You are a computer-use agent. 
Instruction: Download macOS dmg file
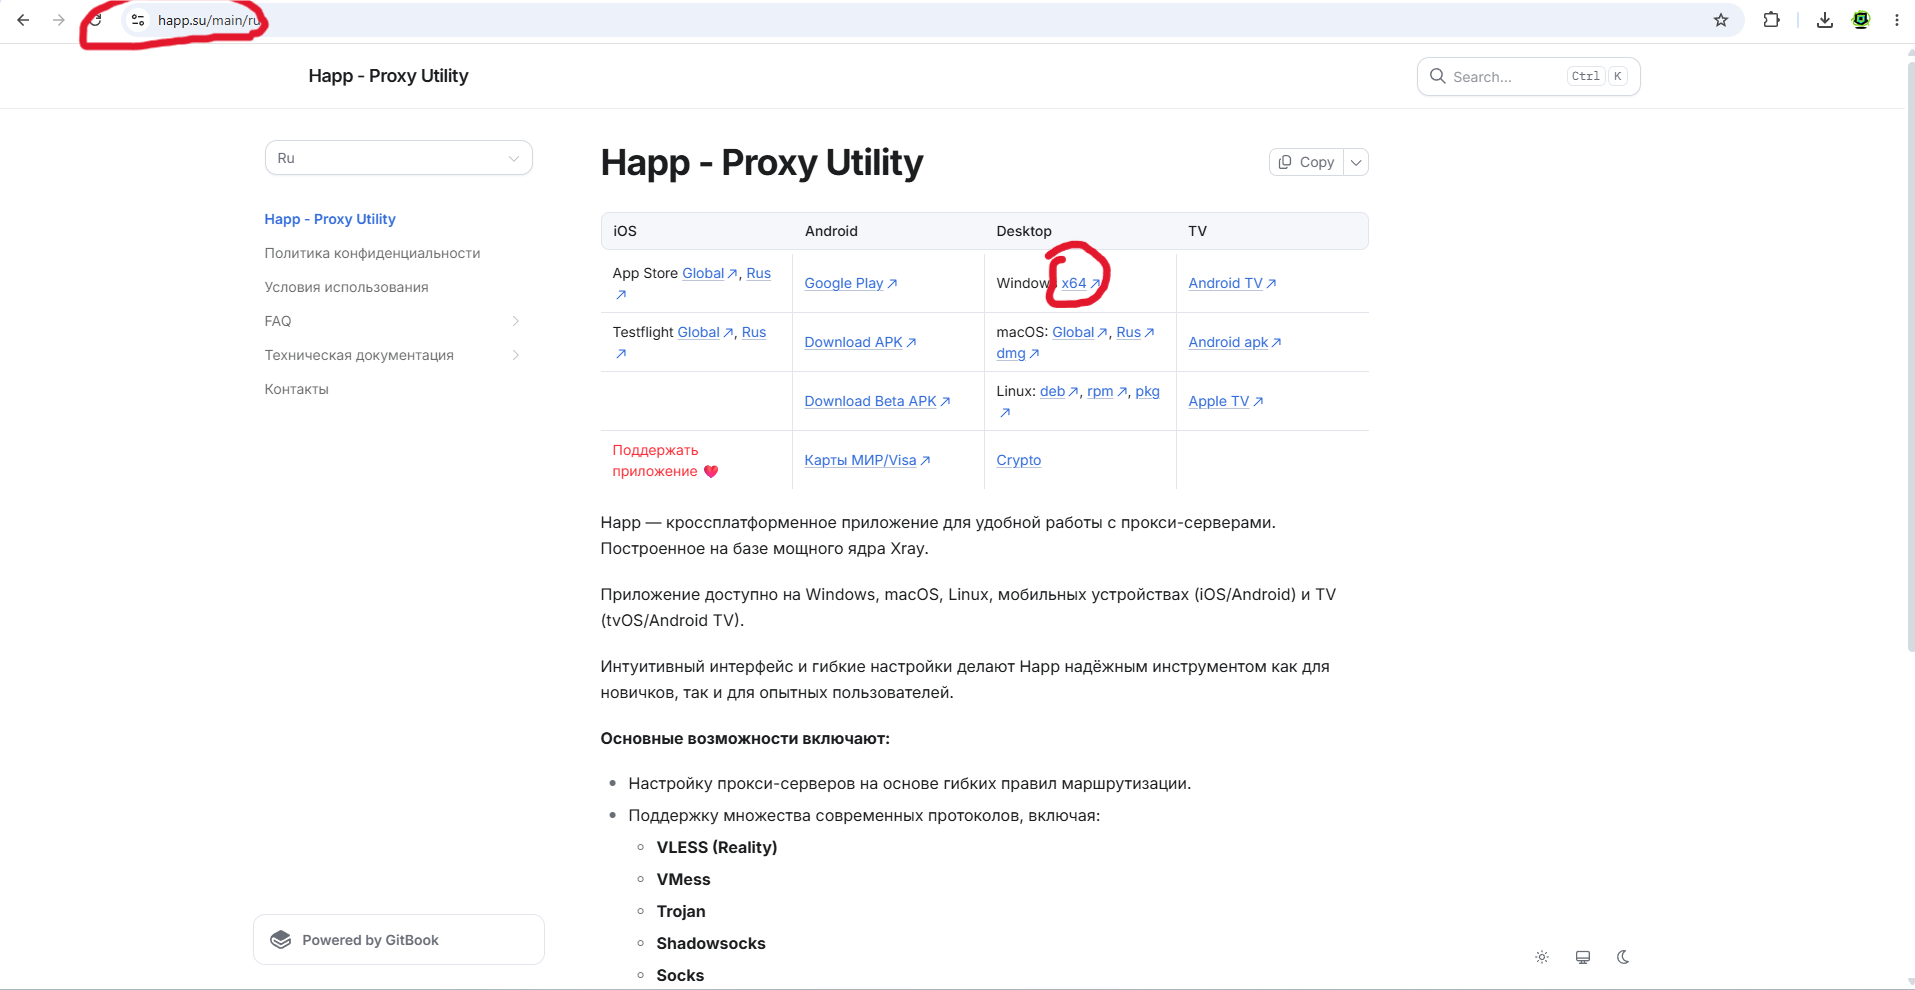[1018, 353]
